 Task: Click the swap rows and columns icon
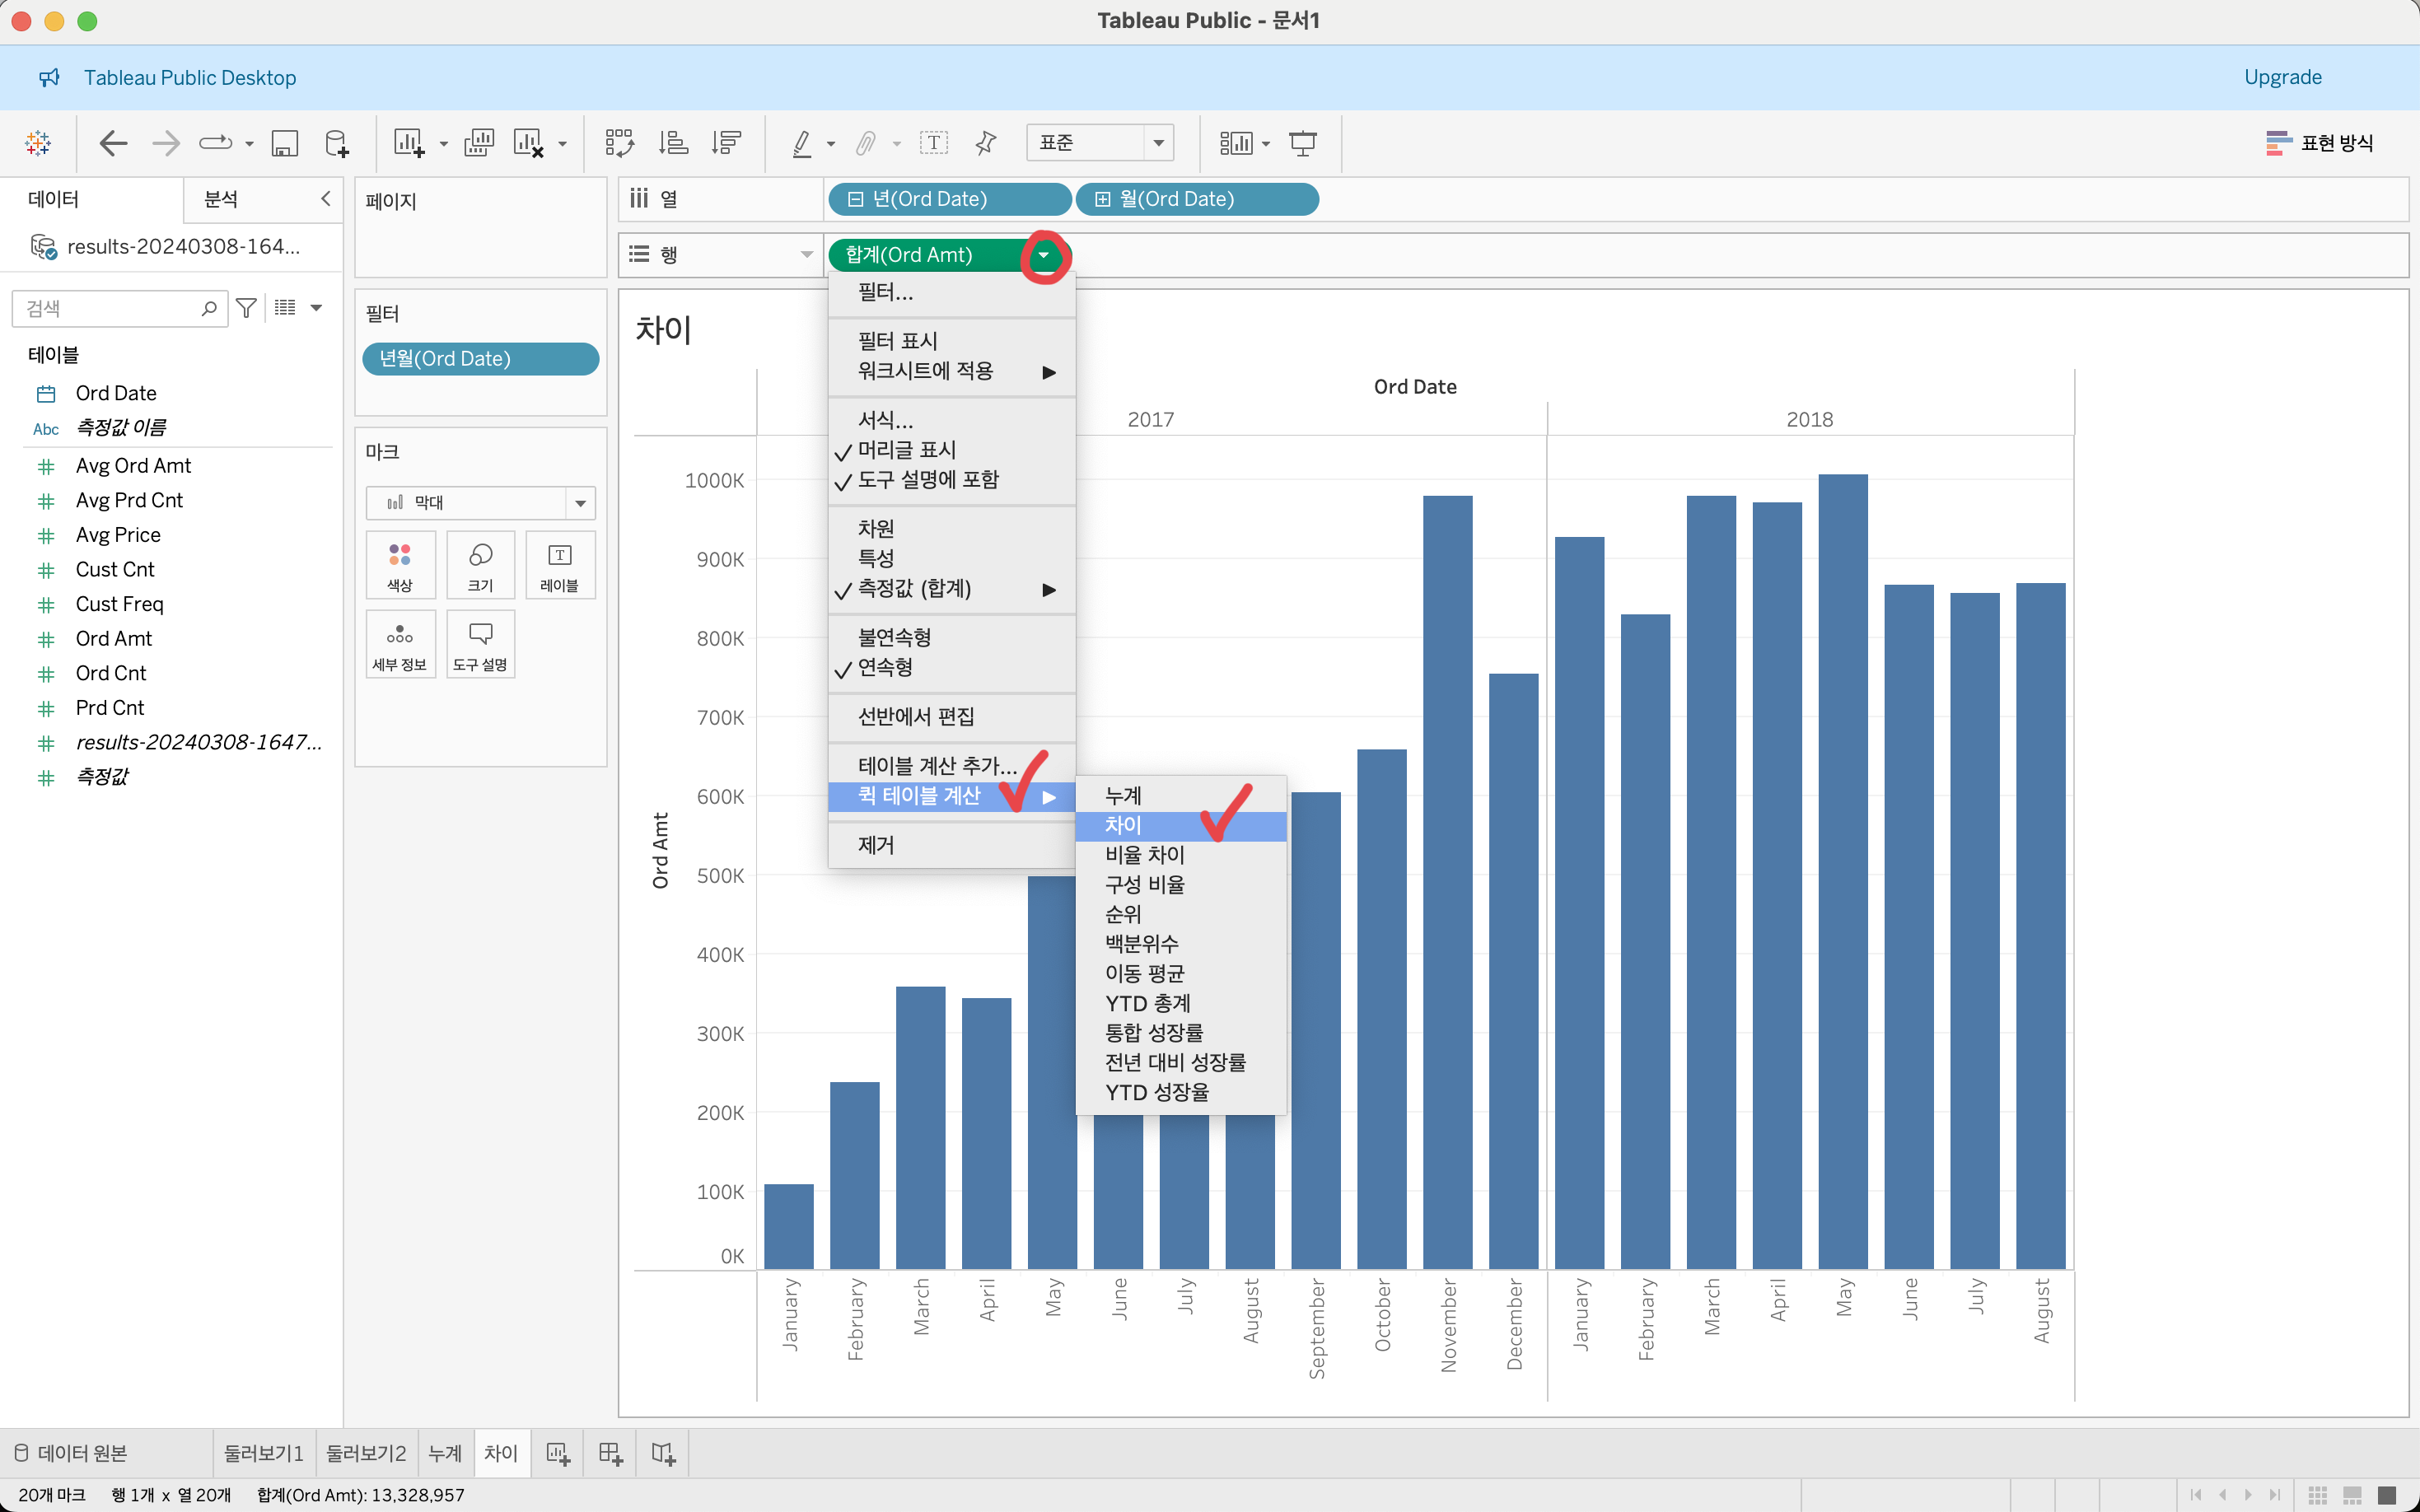[619, 143]
